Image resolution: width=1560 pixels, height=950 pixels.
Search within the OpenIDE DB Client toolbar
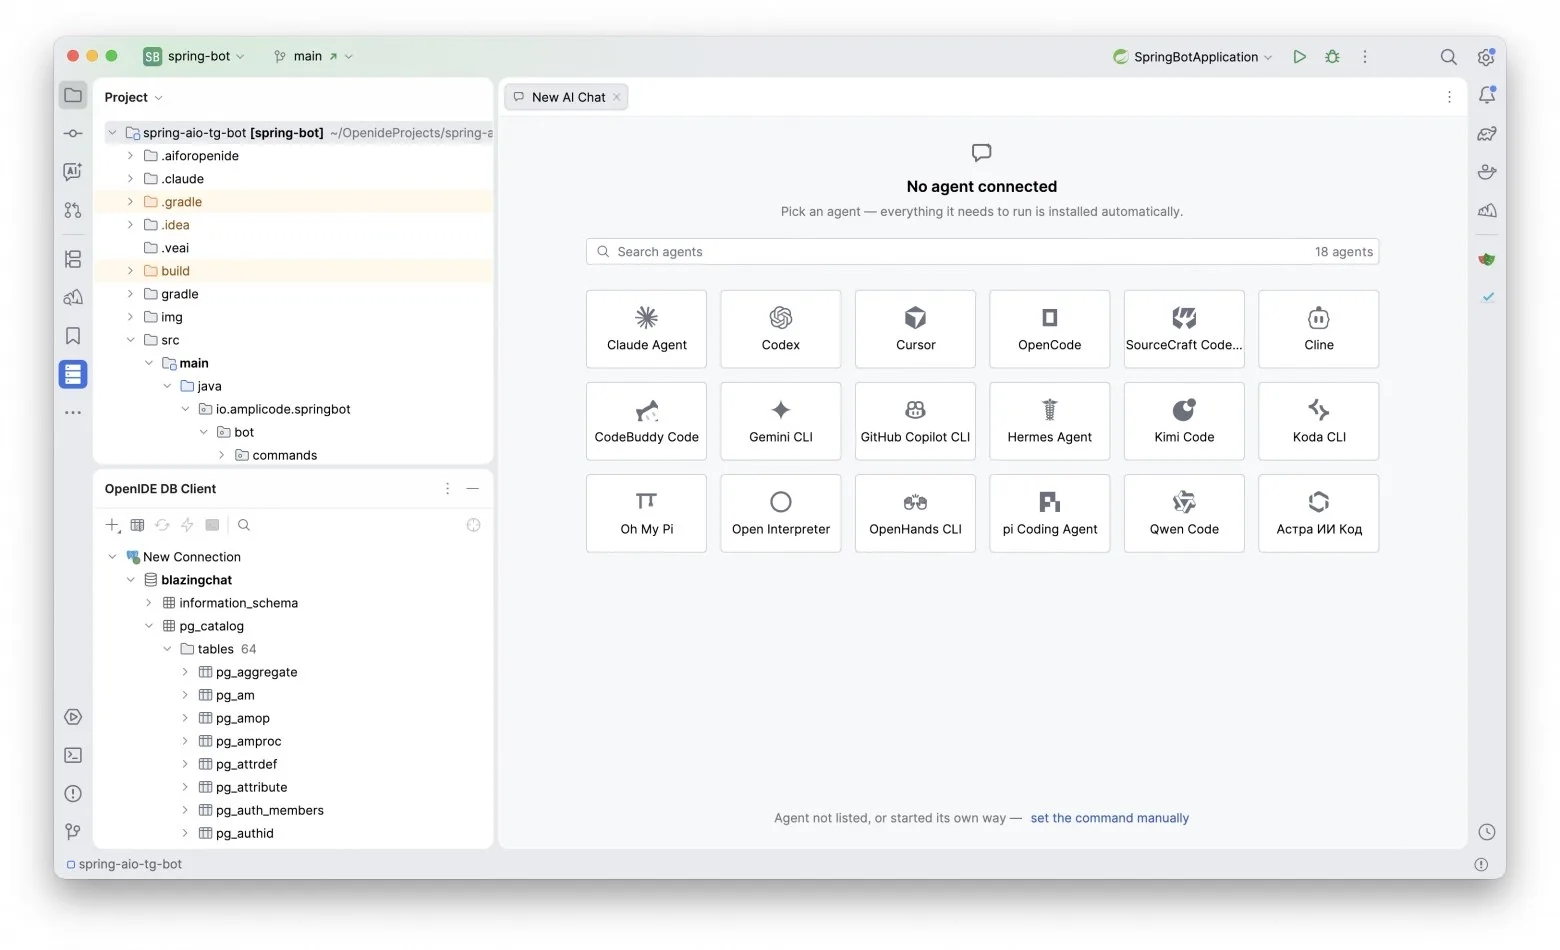[244, 525]
